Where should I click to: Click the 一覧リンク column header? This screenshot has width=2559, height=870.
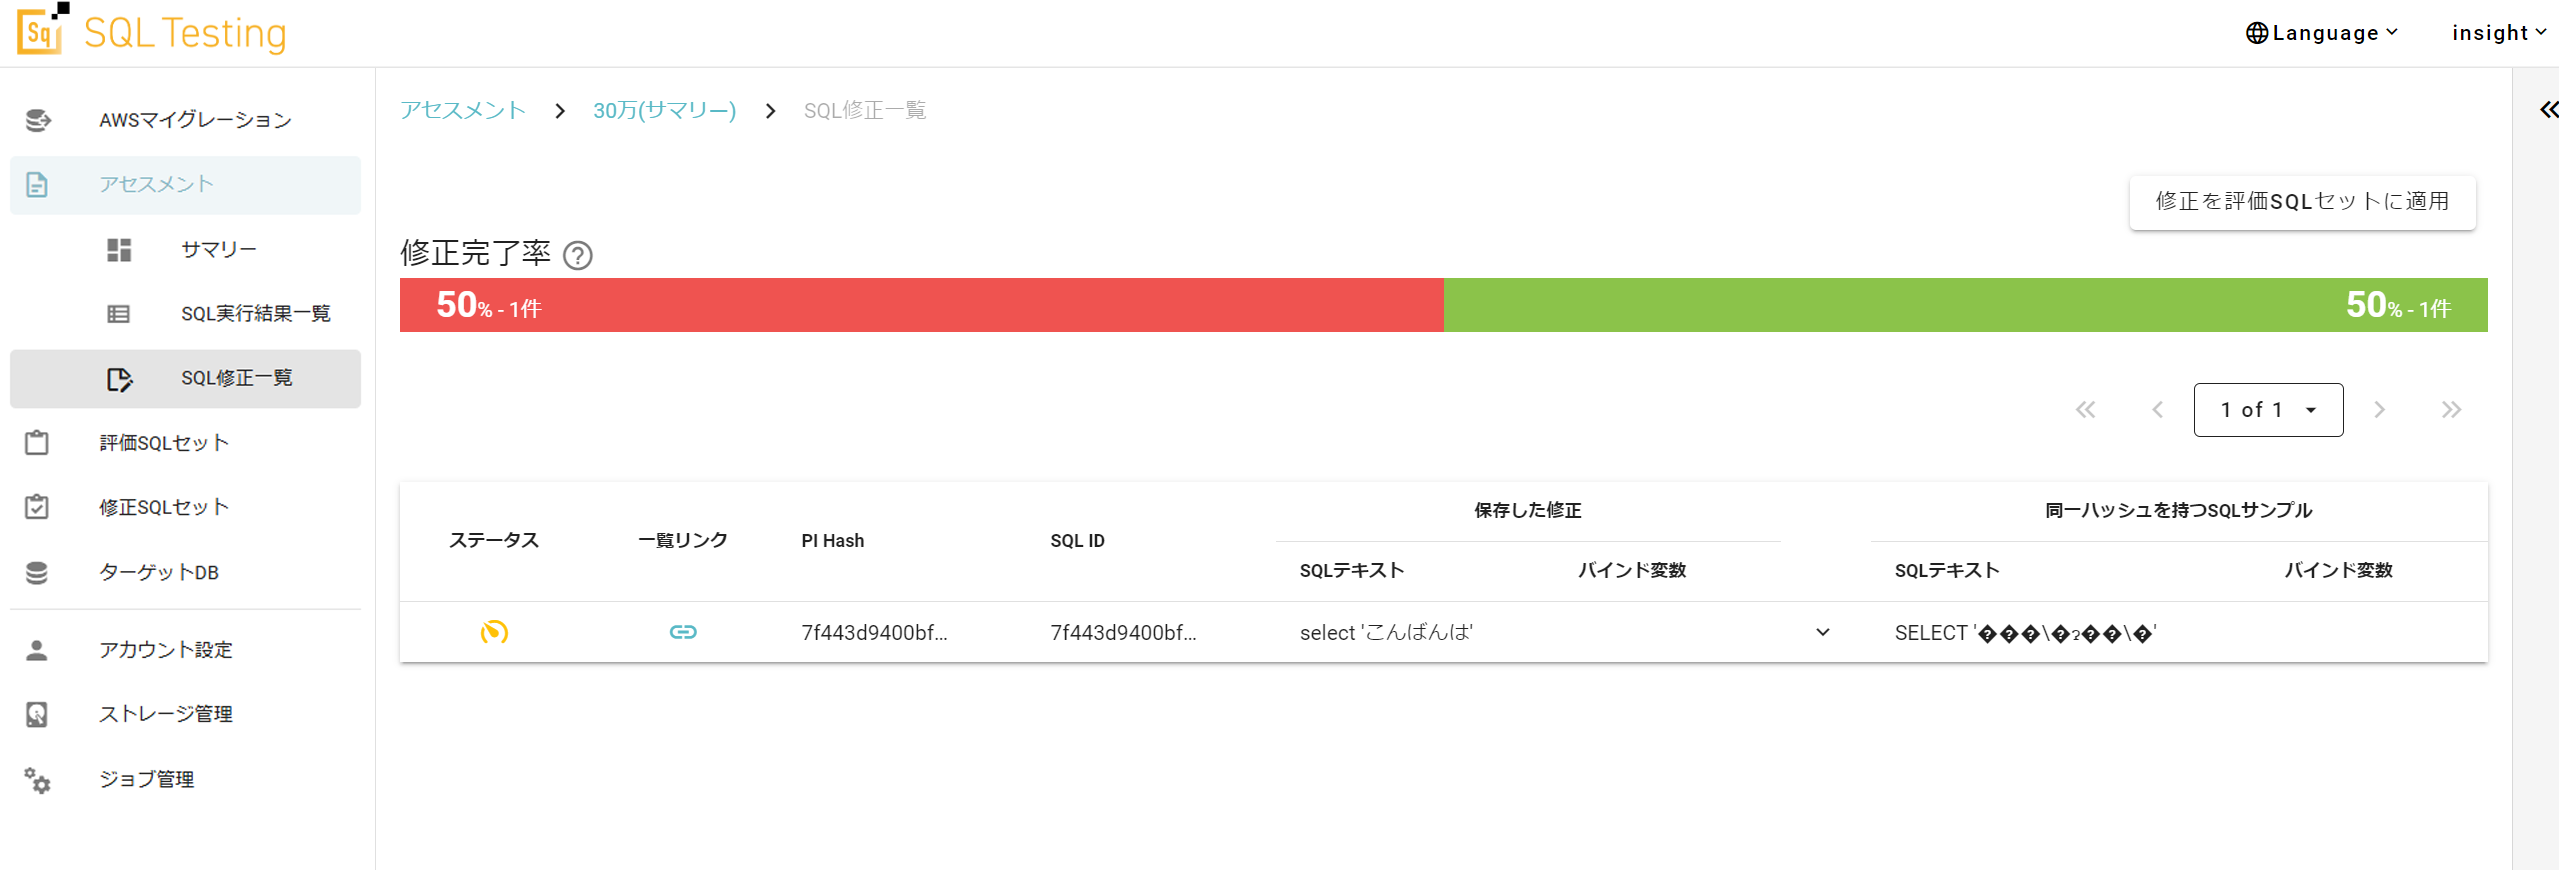(683, 541)
